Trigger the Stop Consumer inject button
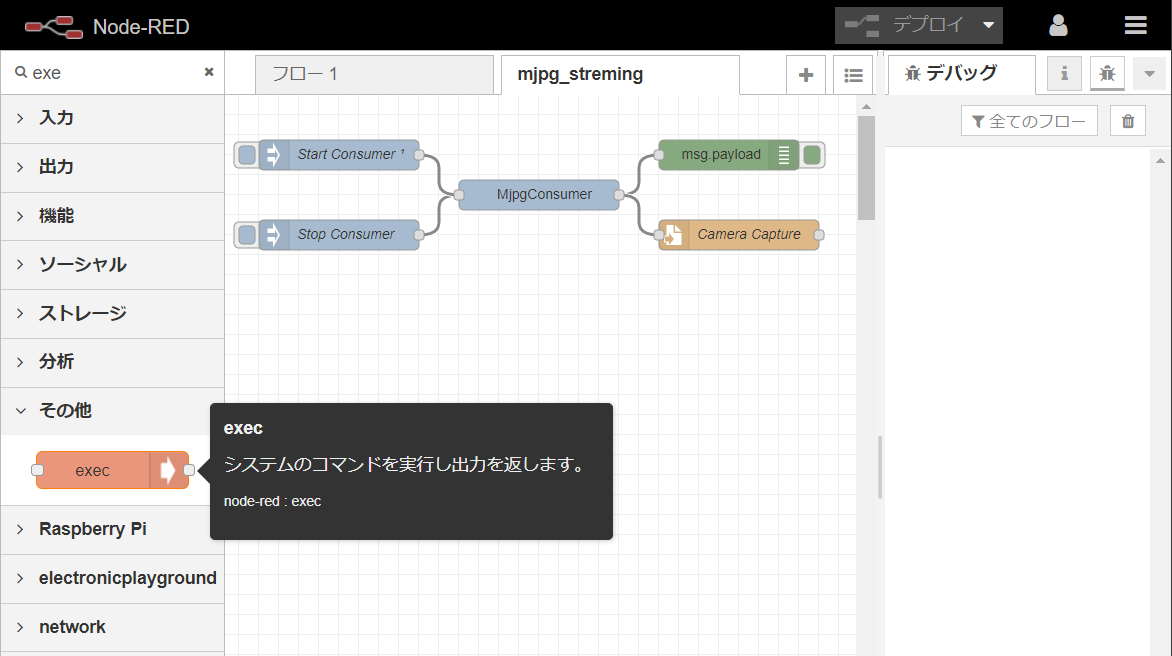 tap(247, 235)
